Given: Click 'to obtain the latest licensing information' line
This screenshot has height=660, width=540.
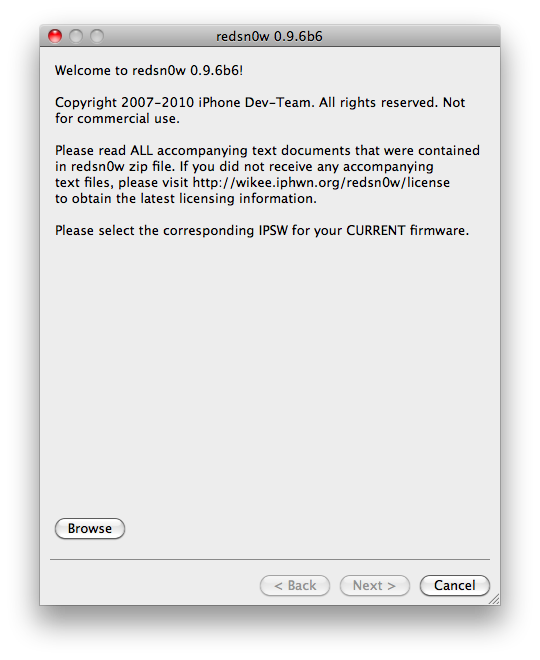Looking at the screenshot, I should tap(186, 199).
